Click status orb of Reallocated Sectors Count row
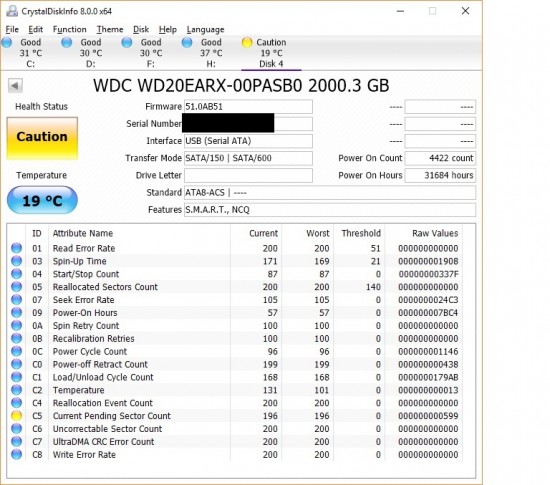550x485 pixels. [16, 287]
